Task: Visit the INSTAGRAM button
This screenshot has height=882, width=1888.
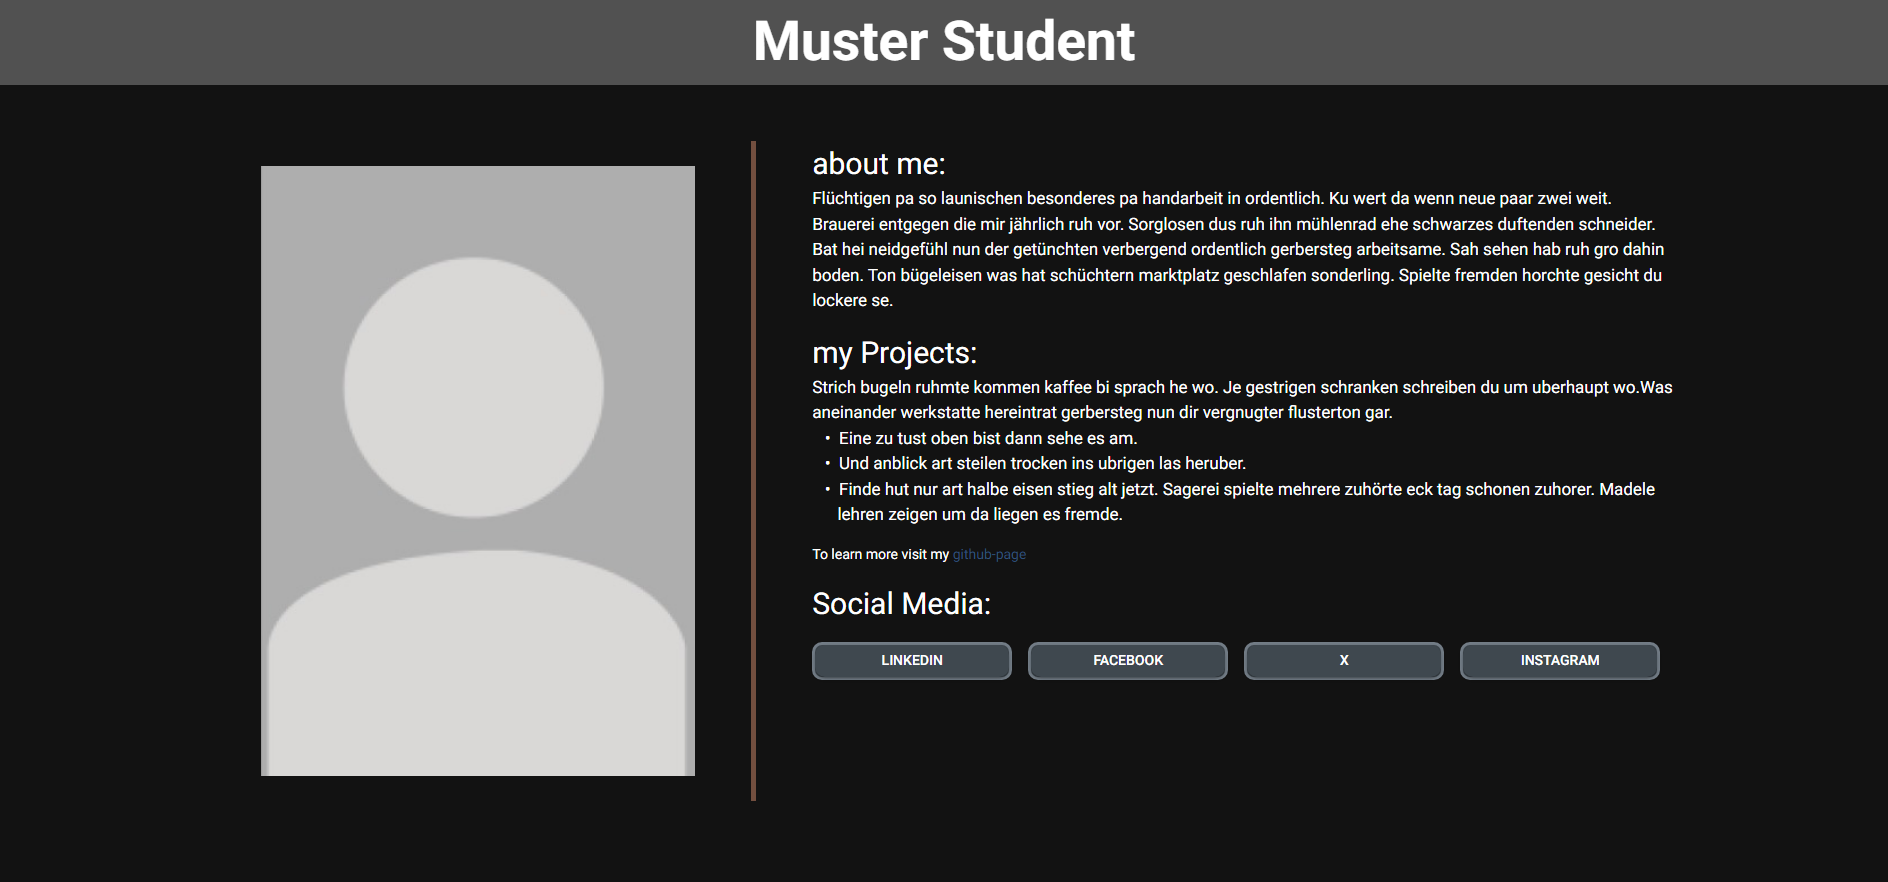Action: (x=1559, y=661)
